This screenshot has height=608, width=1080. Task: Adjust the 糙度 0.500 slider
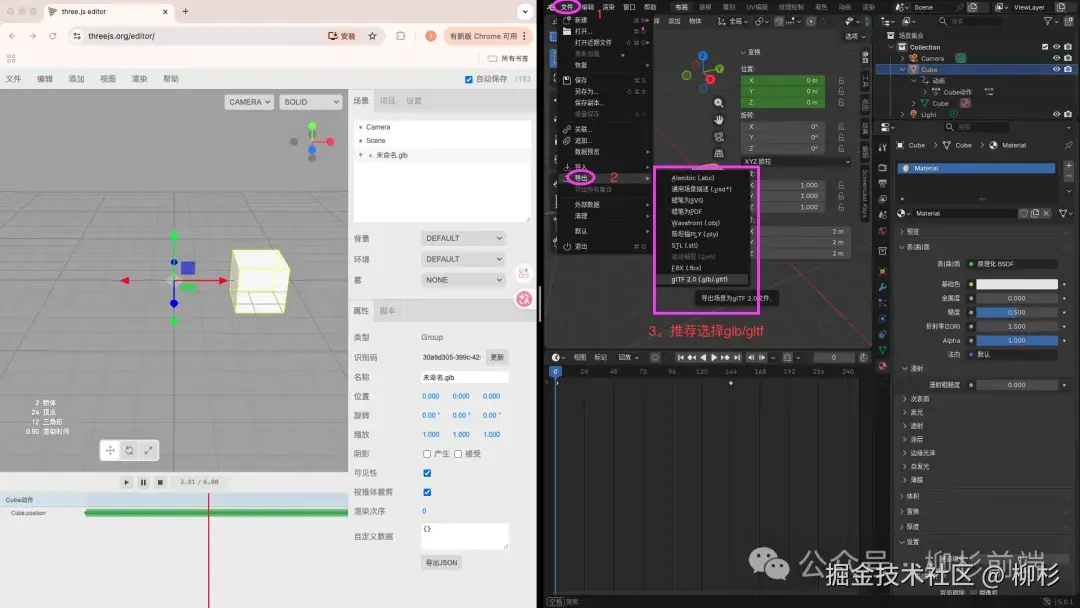[1017, 313]
